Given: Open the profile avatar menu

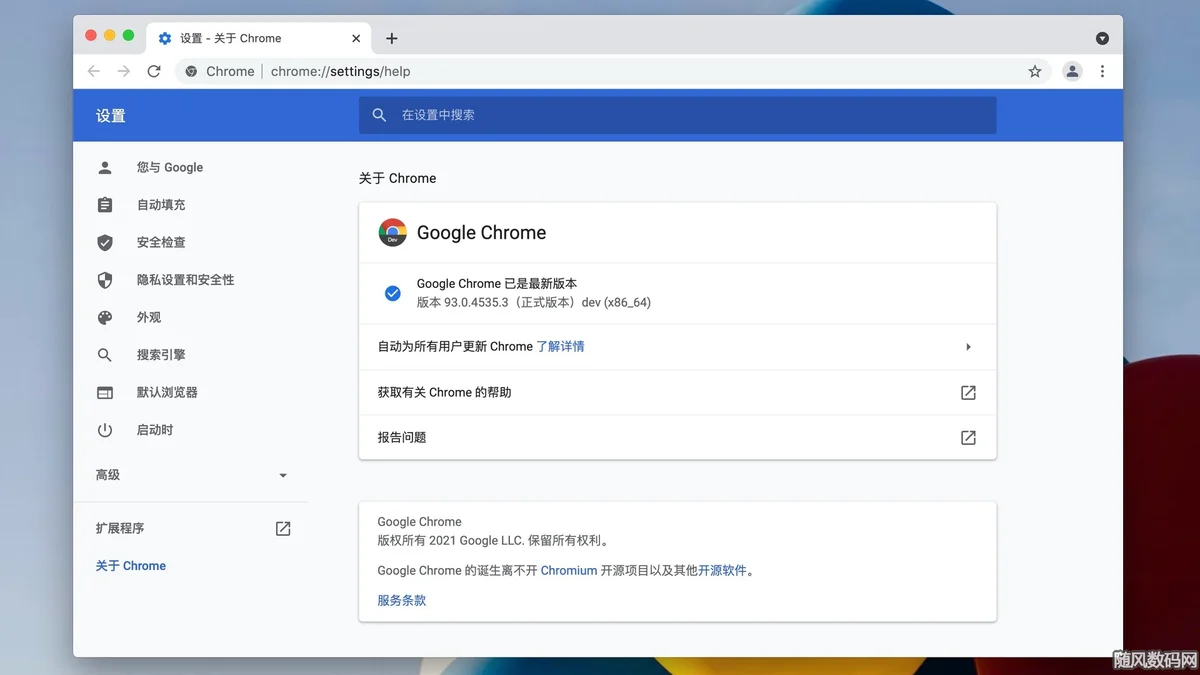Looking at the screenshot, I should coord(1072,71).
